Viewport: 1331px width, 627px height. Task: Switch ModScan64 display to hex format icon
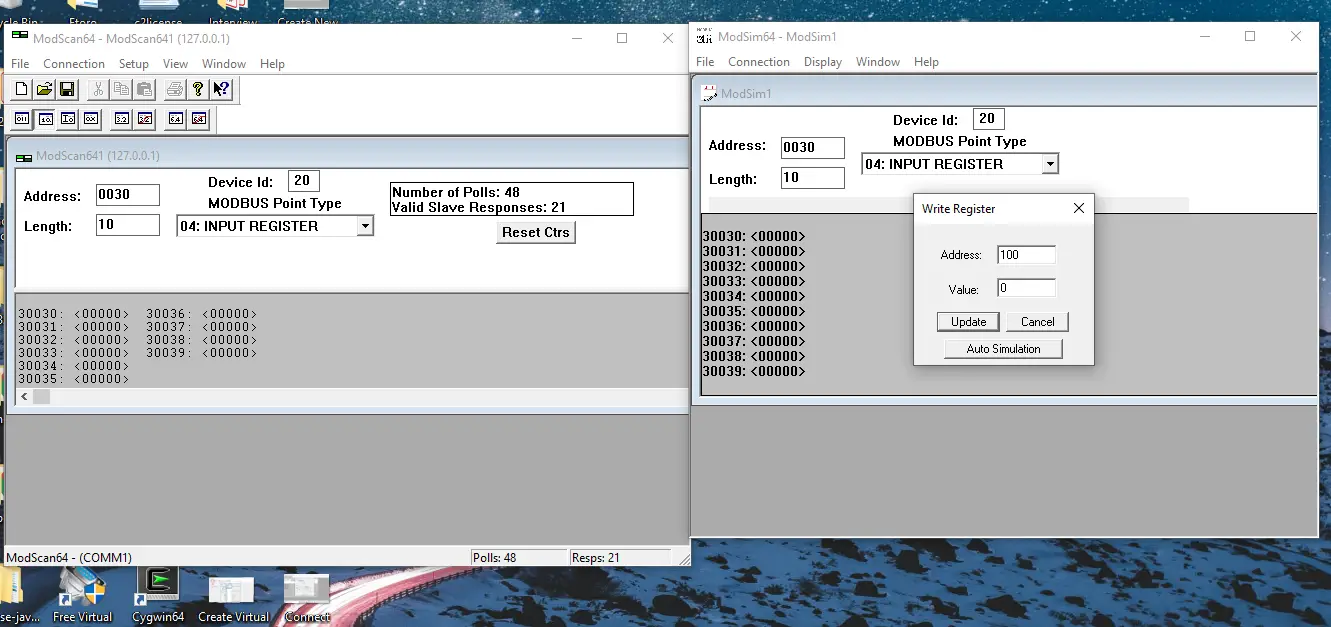(91, 119)
